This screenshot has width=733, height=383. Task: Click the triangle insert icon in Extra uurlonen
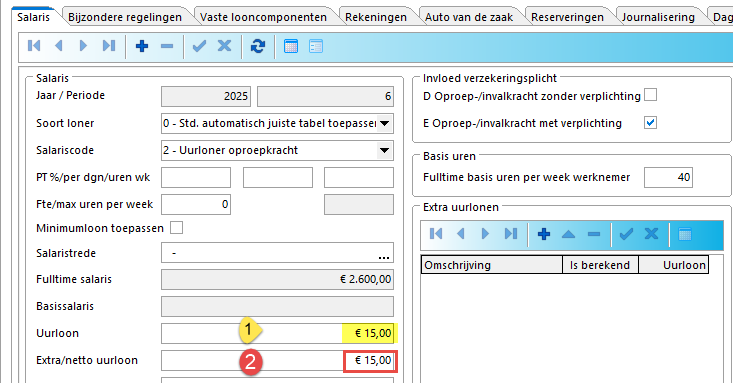[x=568, y=234]
